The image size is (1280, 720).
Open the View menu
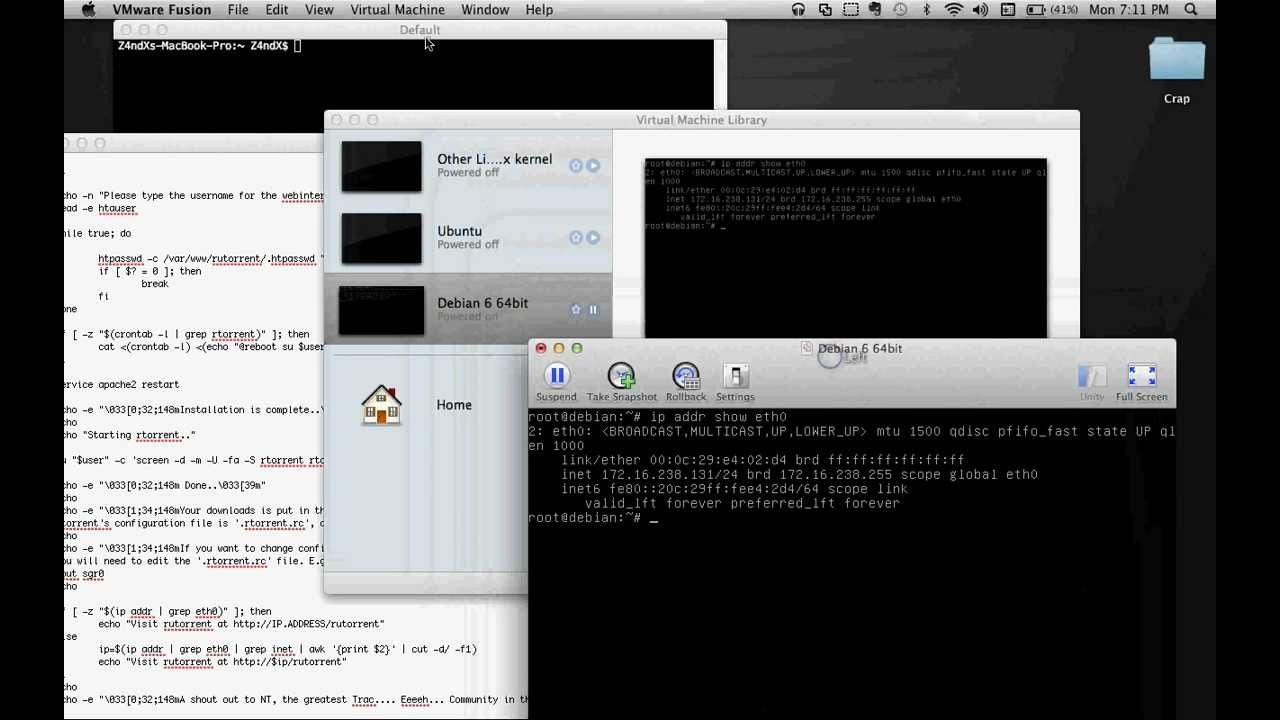point(319,10)
